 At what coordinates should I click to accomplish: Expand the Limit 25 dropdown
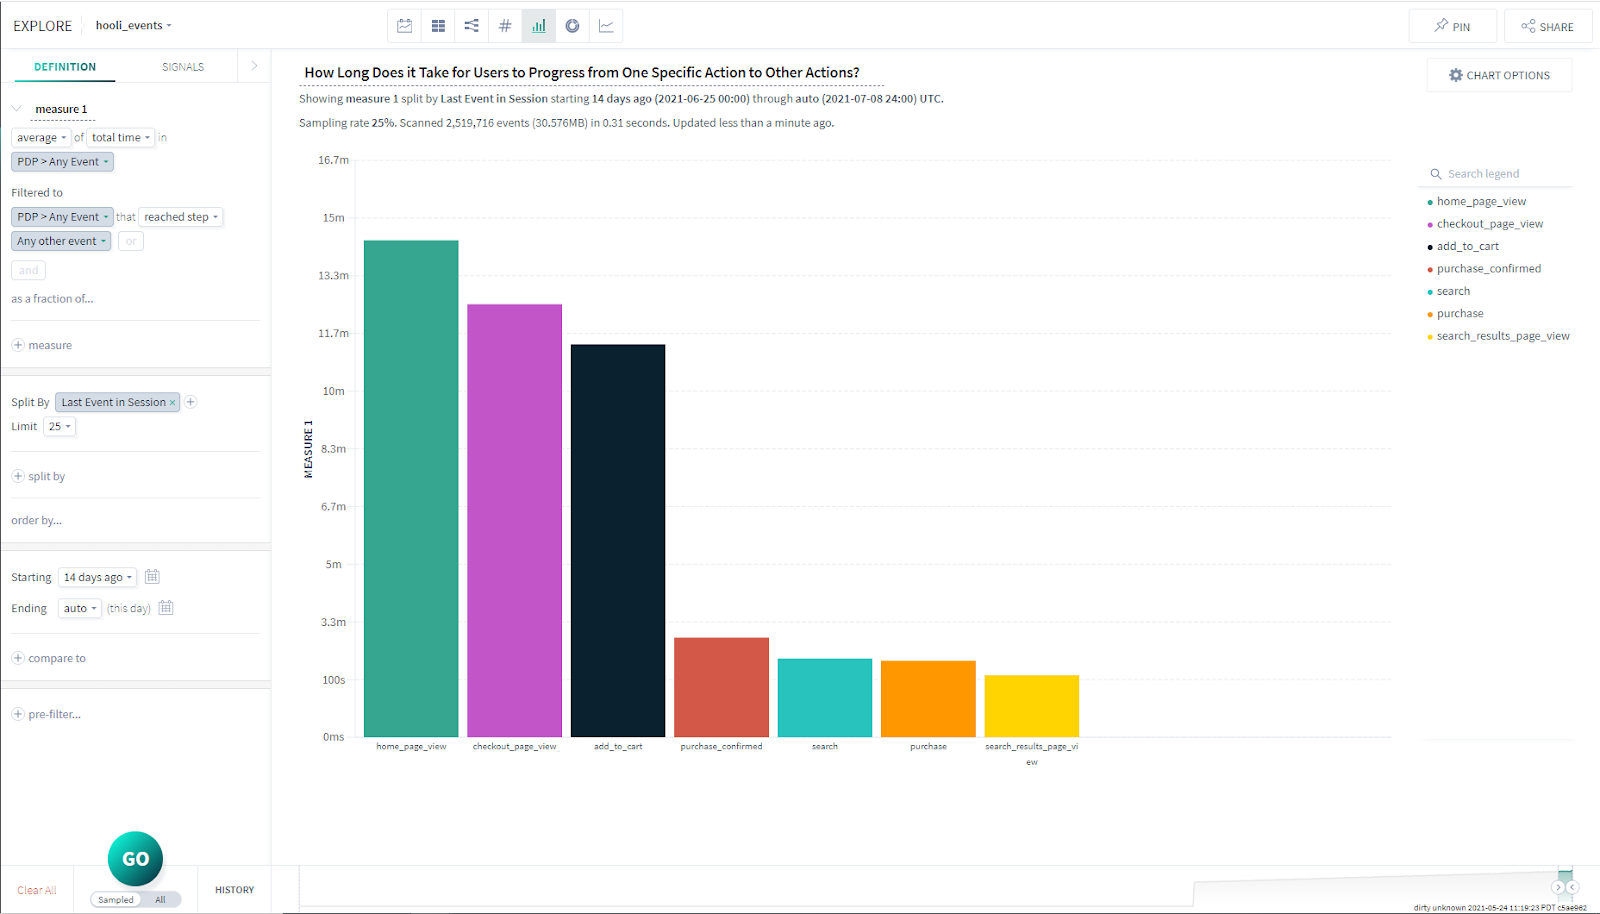60,427
